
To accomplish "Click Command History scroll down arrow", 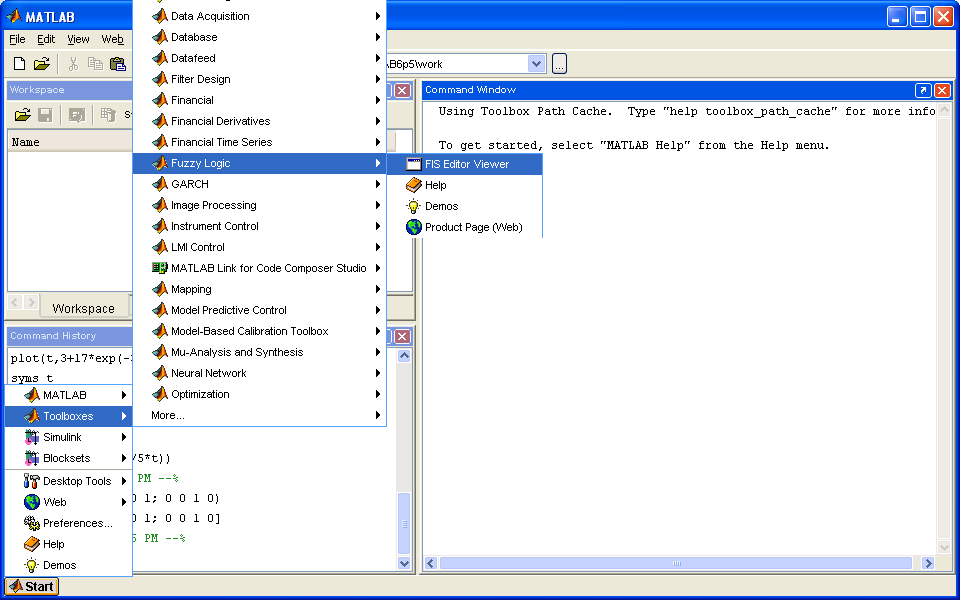I will click(403, 563).
